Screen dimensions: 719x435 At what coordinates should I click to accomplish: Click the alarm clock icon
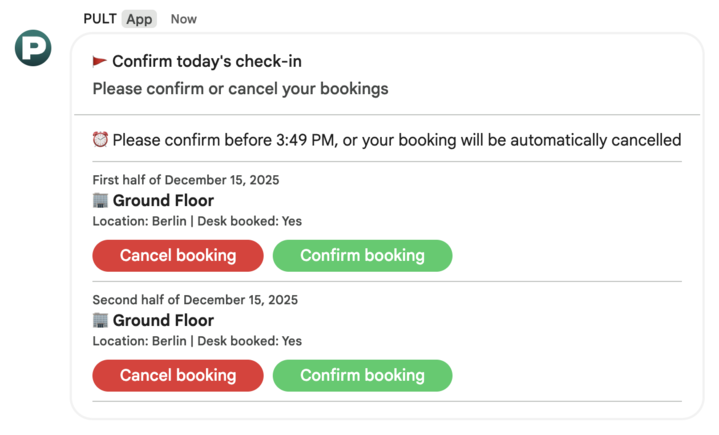(100, 140)
